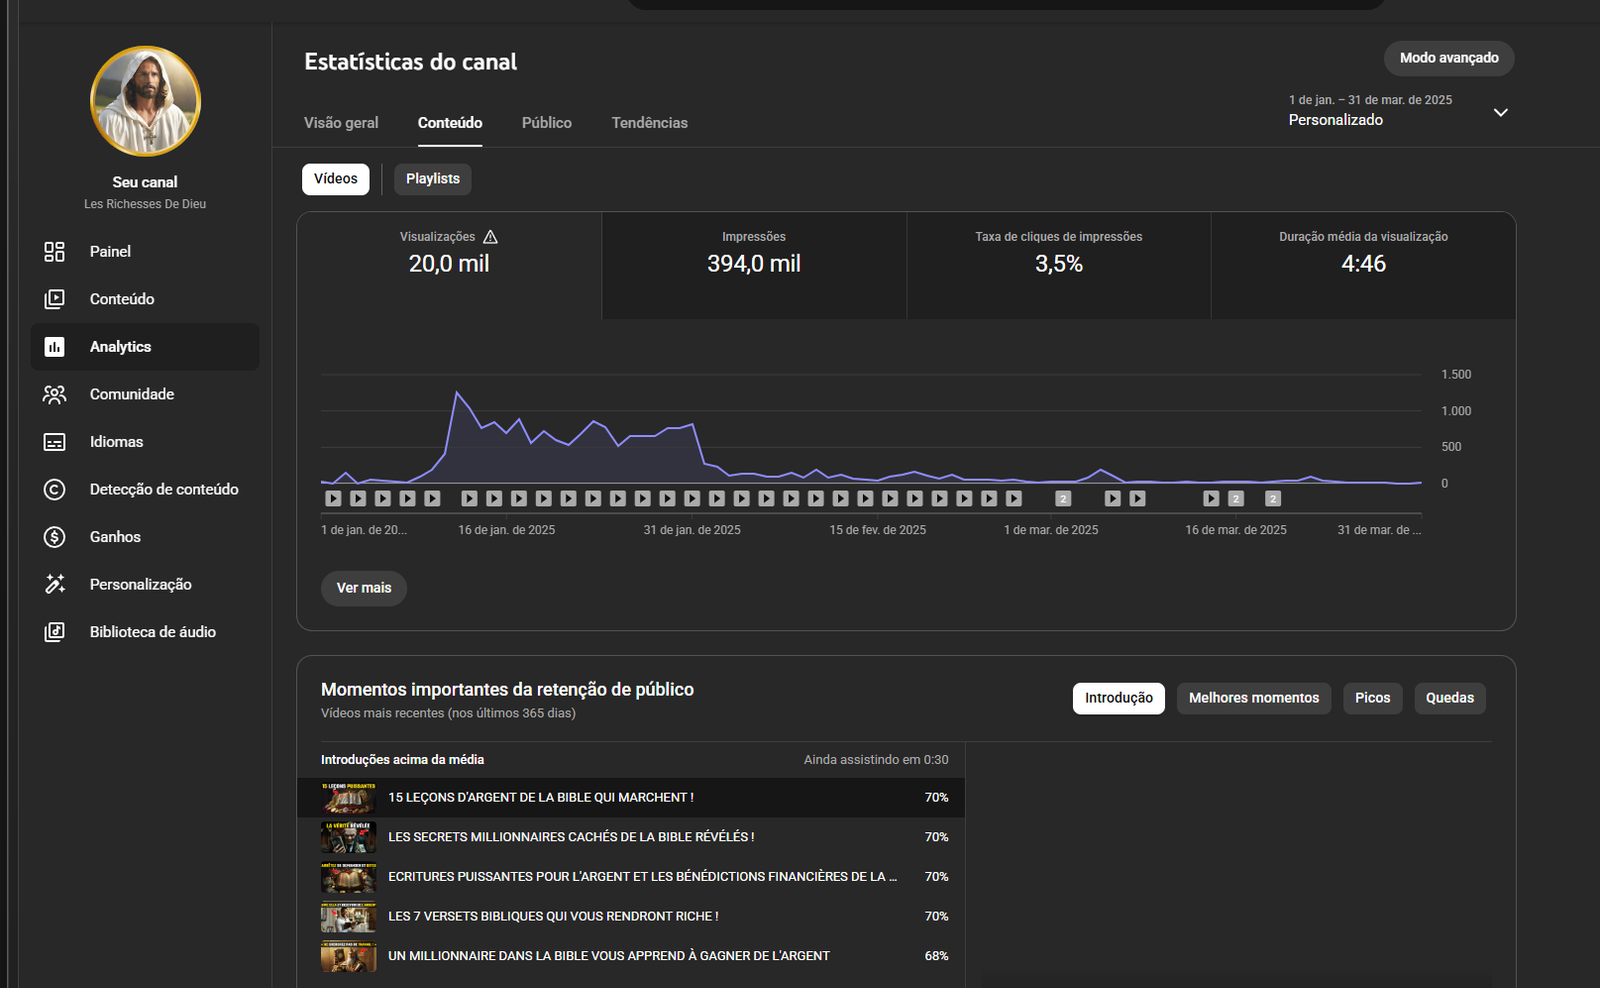Screen dimensions: 1600x988
Task: Select the Quedas retention chip
Action: [x=1450, y=698]
